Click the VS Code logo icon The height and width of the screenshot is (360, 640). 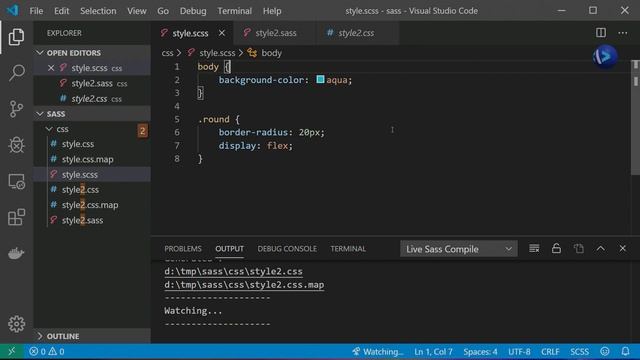[x=12, y=10]
